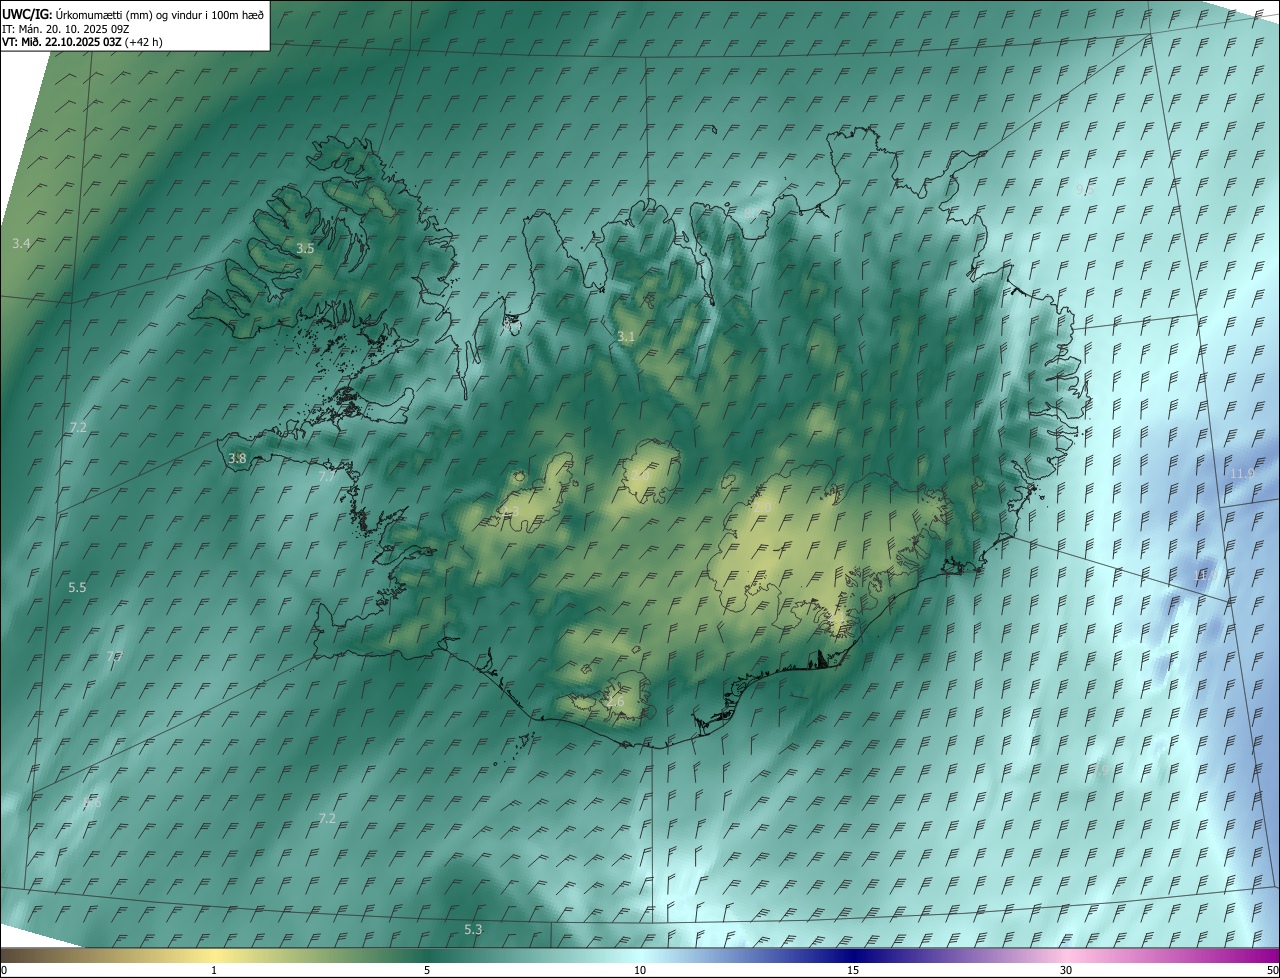
Task: Click the '2.6' value on the southern glacier
Action: point(615,702)
